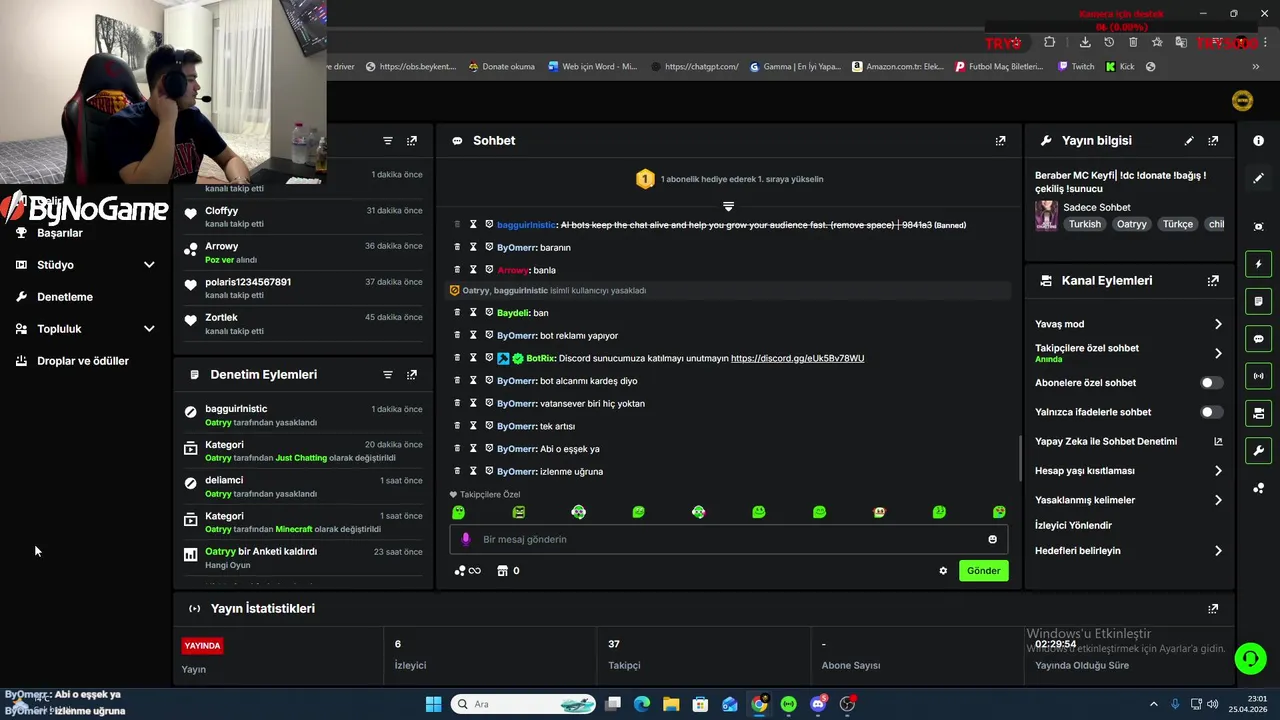Focus the Bir mesaj gönderin input

click(728, 539)
